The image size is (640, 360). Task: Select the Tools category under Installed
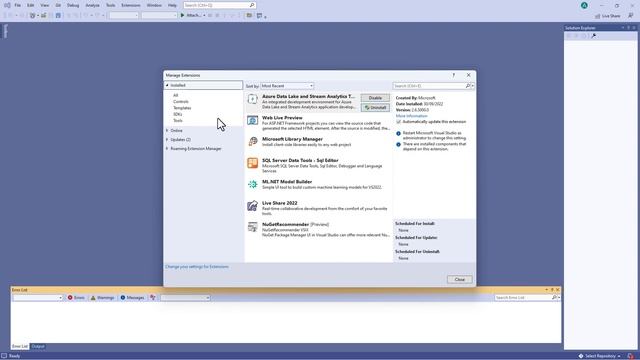coord(178,120)
